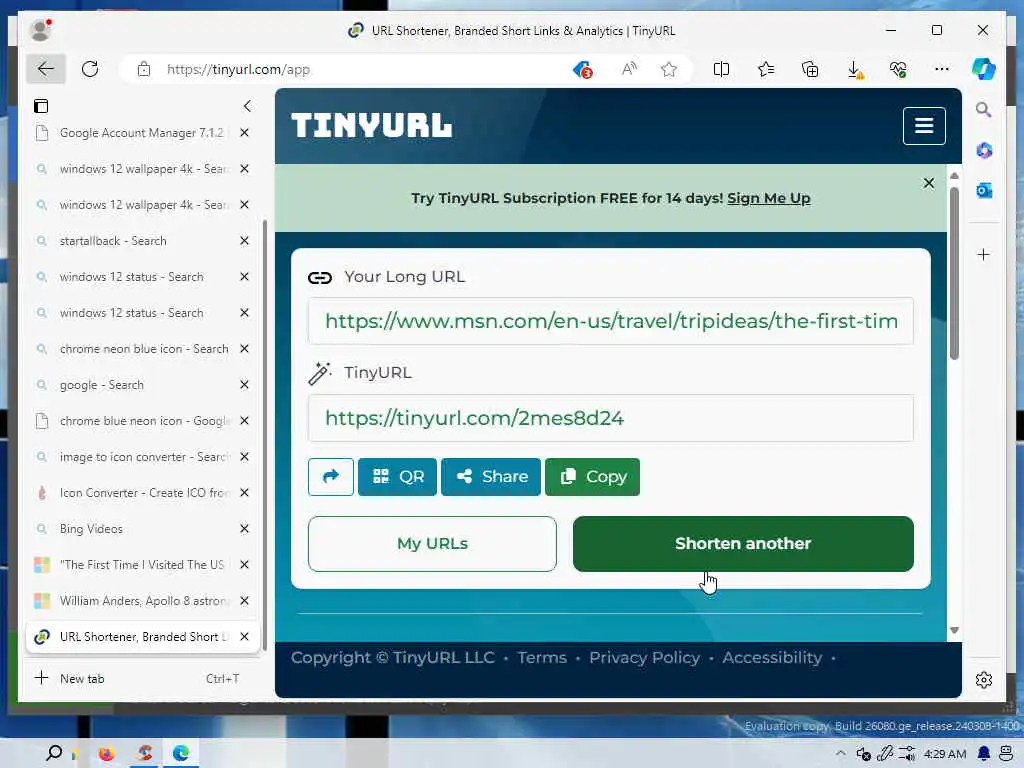
Task: Collapse the vertical tabs pane
Action: point(247,106)
